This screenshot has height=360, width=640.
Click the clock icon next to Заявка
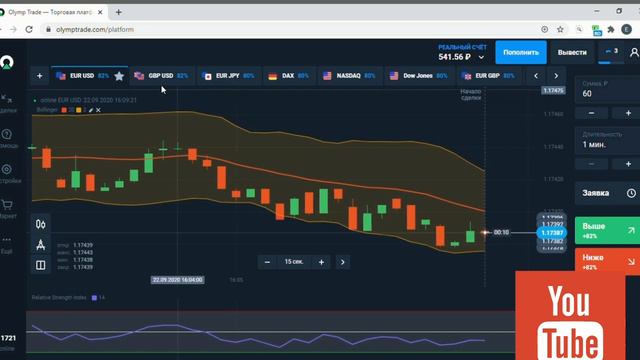631,193
